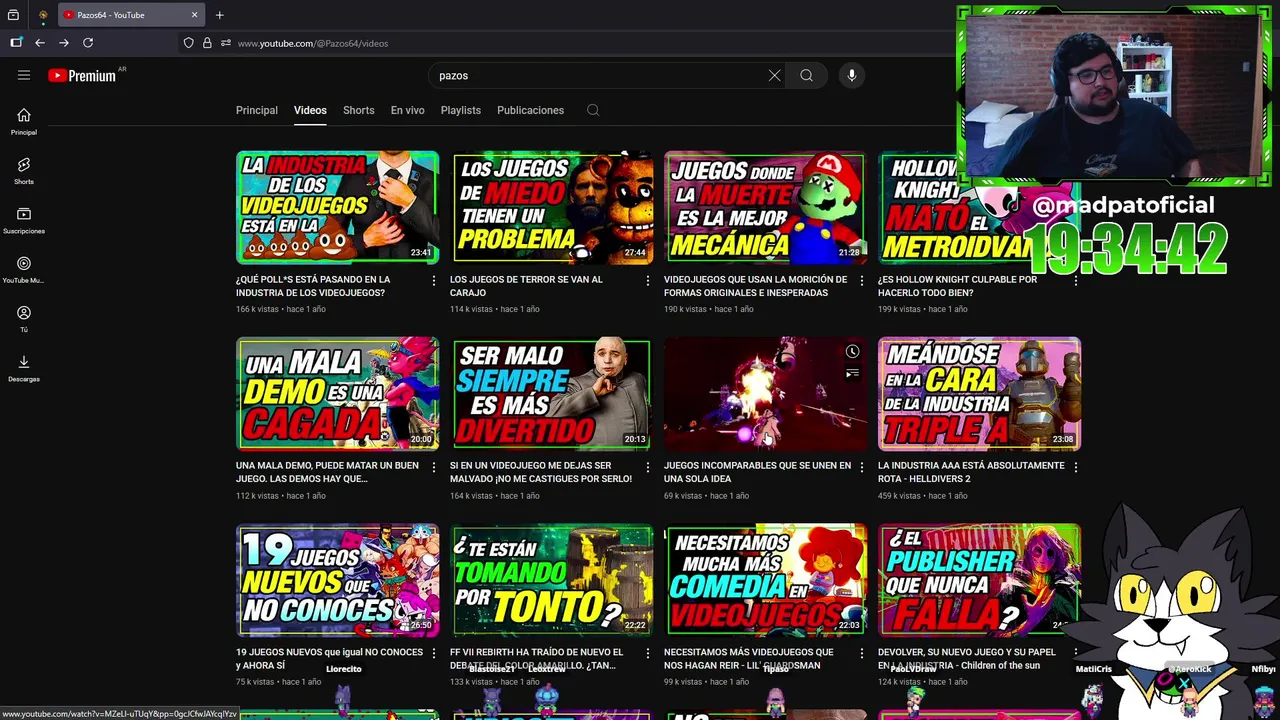This screenshot has width=1280, height=720.
Task: Open title Los juegos de terror se van
Action: 526,286
